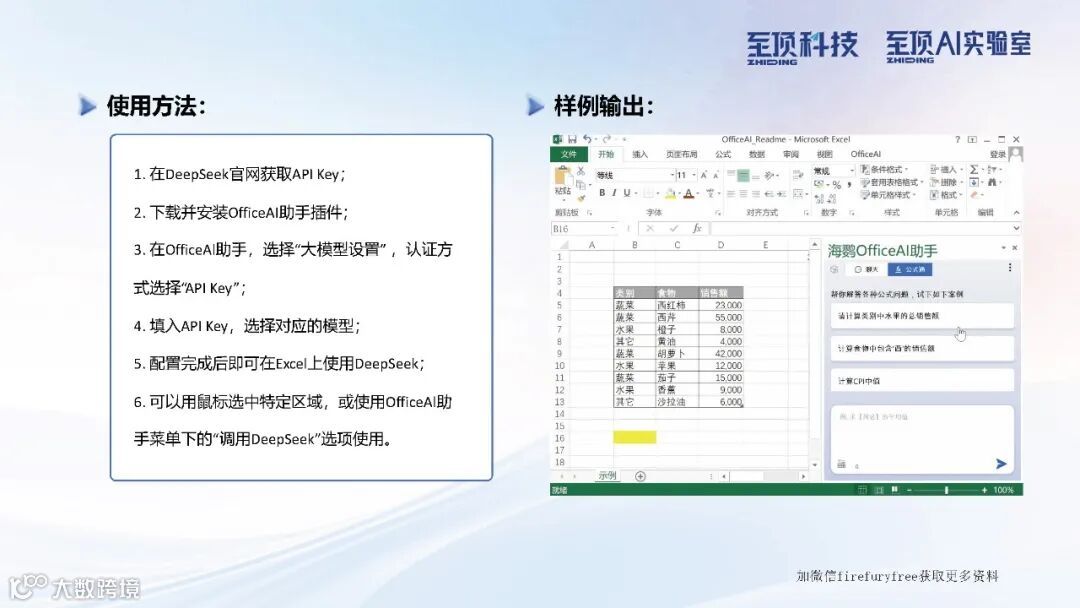Click the Paste clipboard icon

point(563,176)
